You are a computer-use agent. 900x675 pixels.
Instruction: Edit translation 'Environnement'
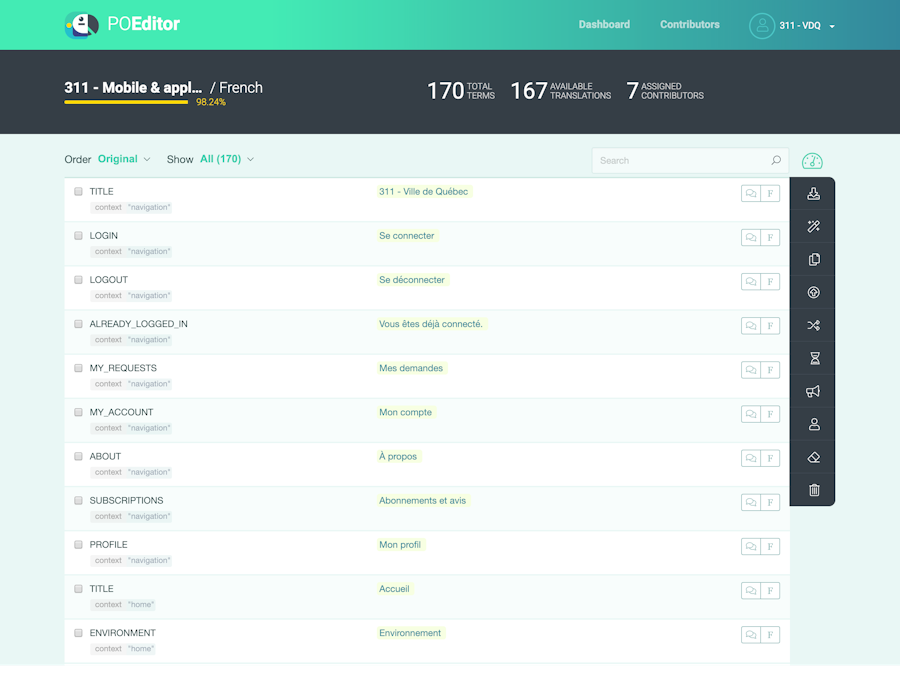pos(410,633)
